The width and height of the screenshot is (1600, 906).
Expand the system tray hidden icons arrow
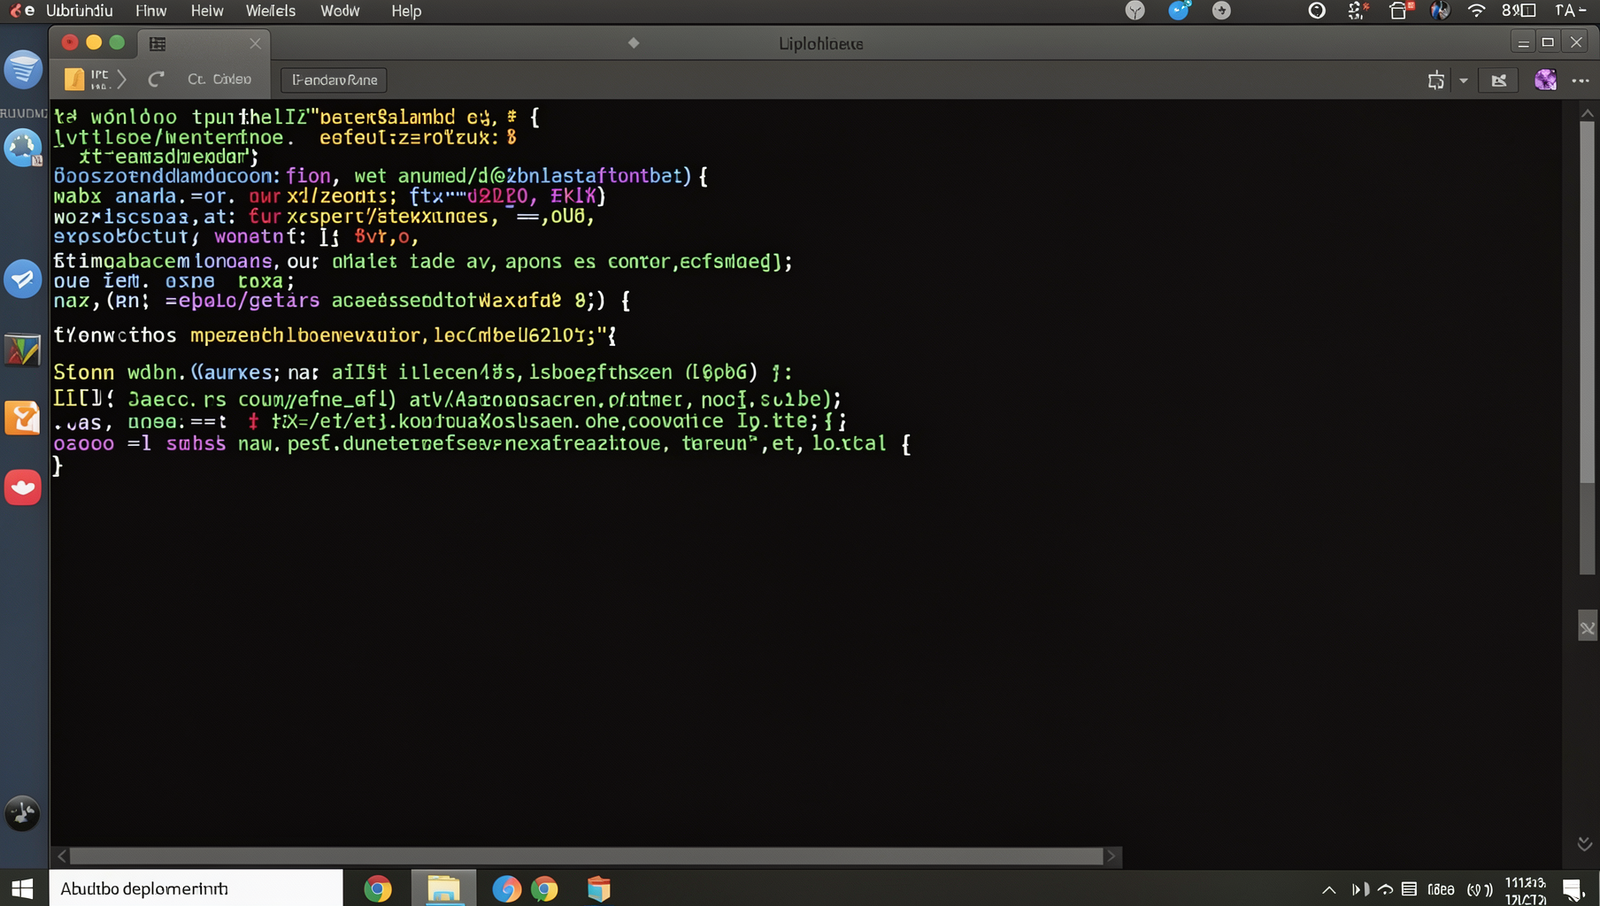tap(1329, 889)
